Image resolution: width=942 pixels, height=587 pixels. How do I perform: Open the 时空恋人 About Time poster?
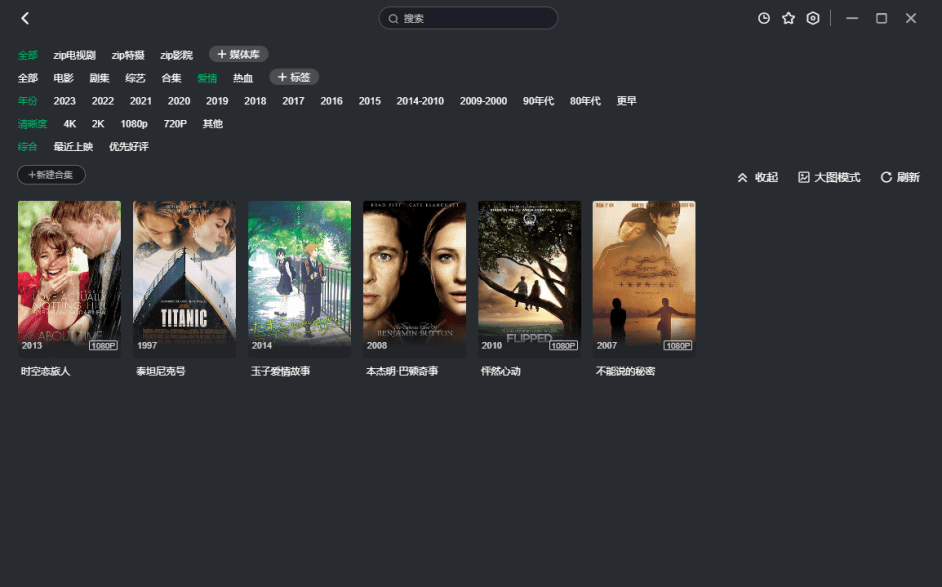[69, 279]
